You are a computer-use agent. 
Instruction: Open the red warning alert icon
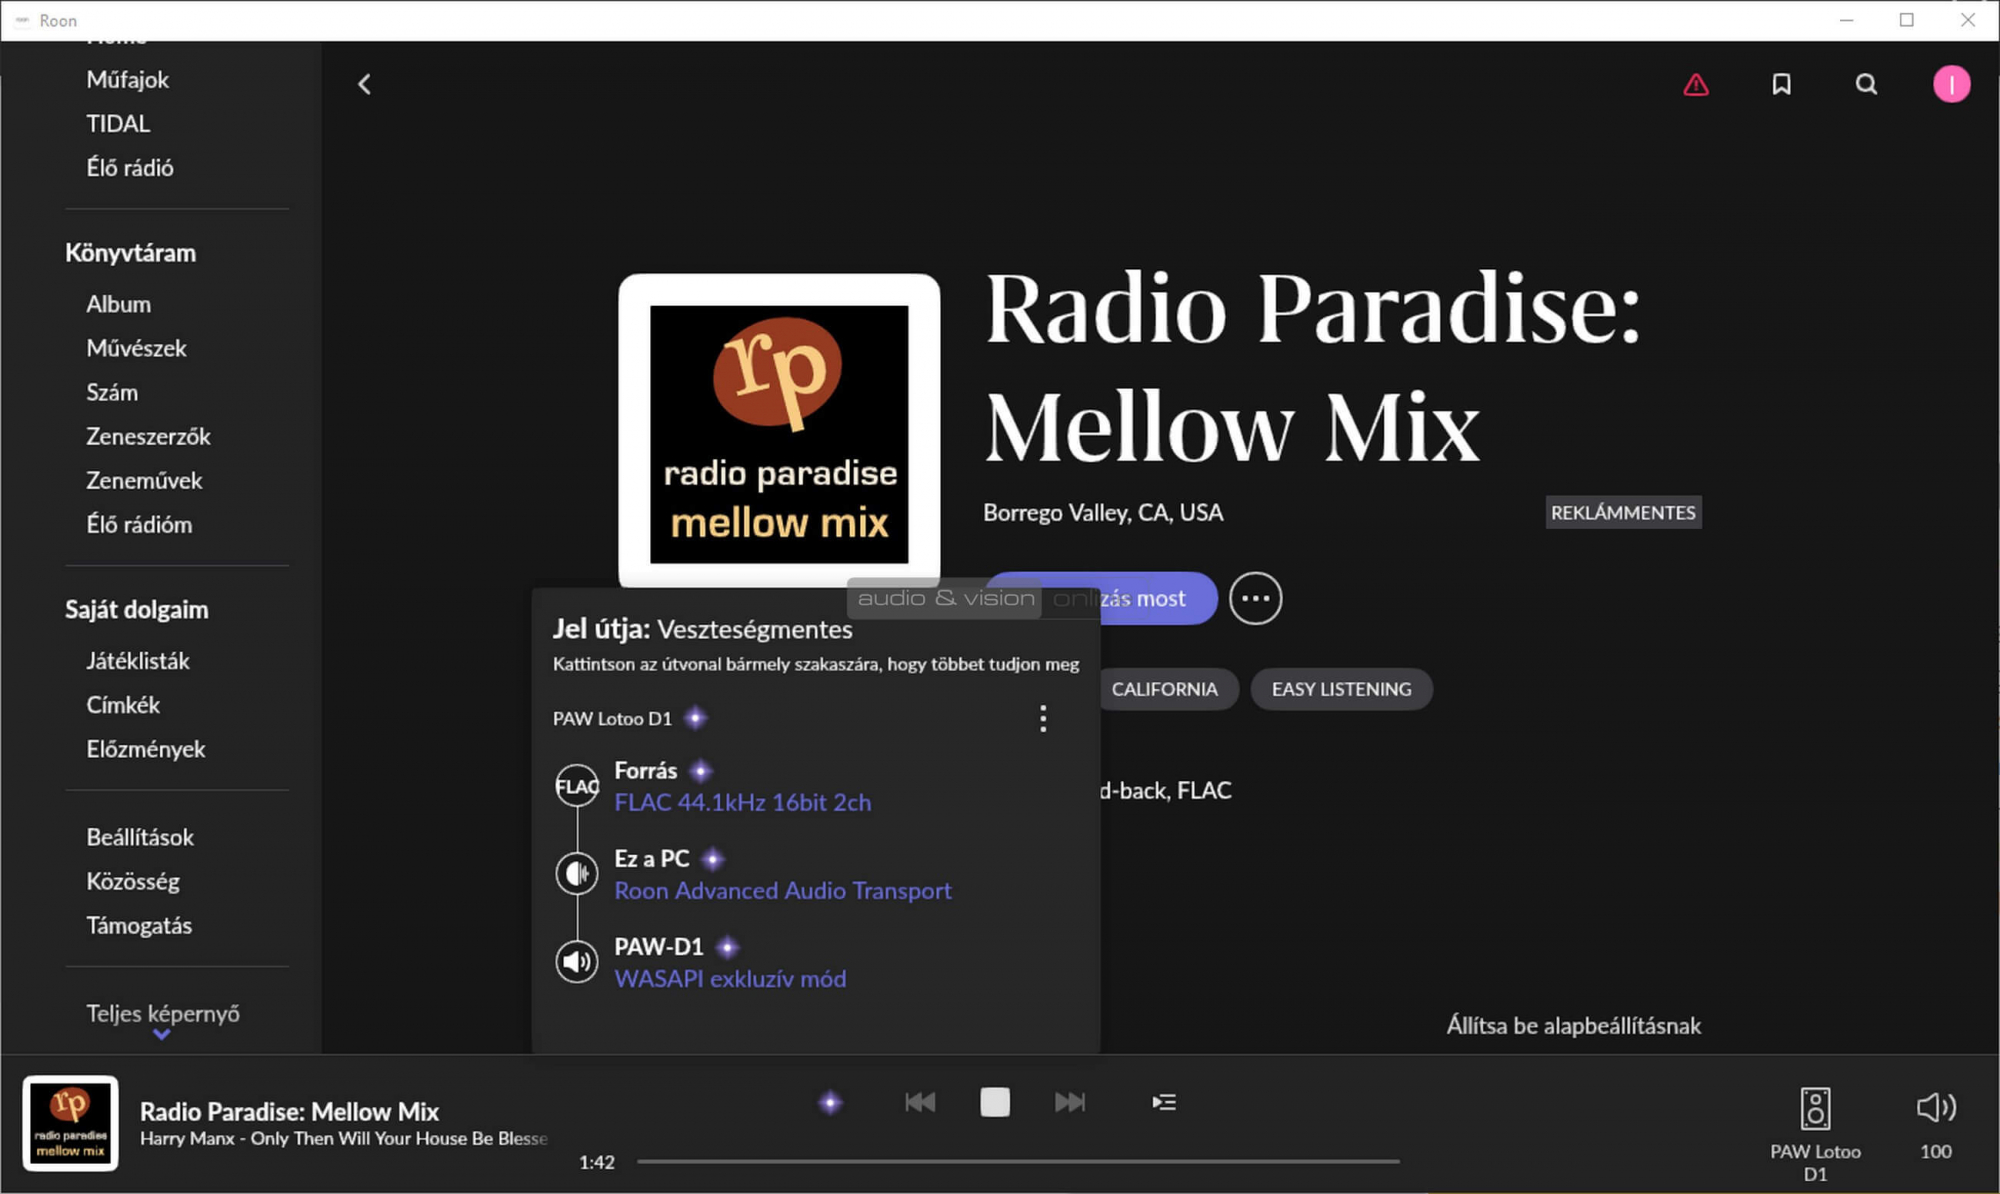pos(1696,85)
